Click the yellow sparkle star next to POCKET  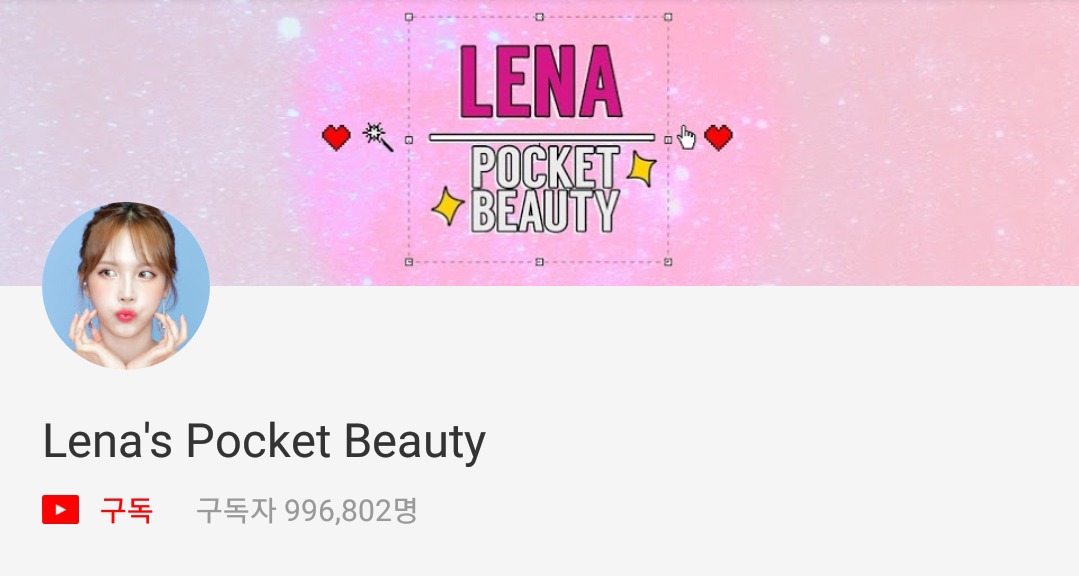[x=641, y=169]
